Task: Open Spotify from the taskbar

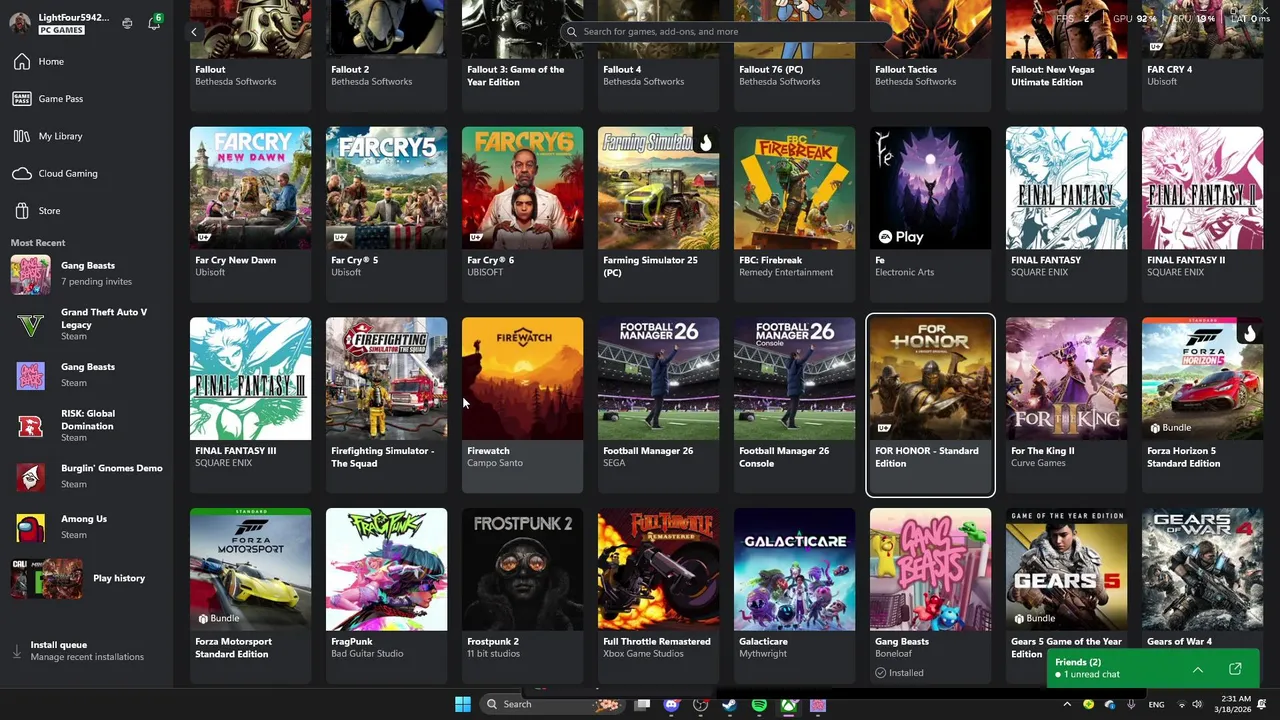Action: point(759,705)
